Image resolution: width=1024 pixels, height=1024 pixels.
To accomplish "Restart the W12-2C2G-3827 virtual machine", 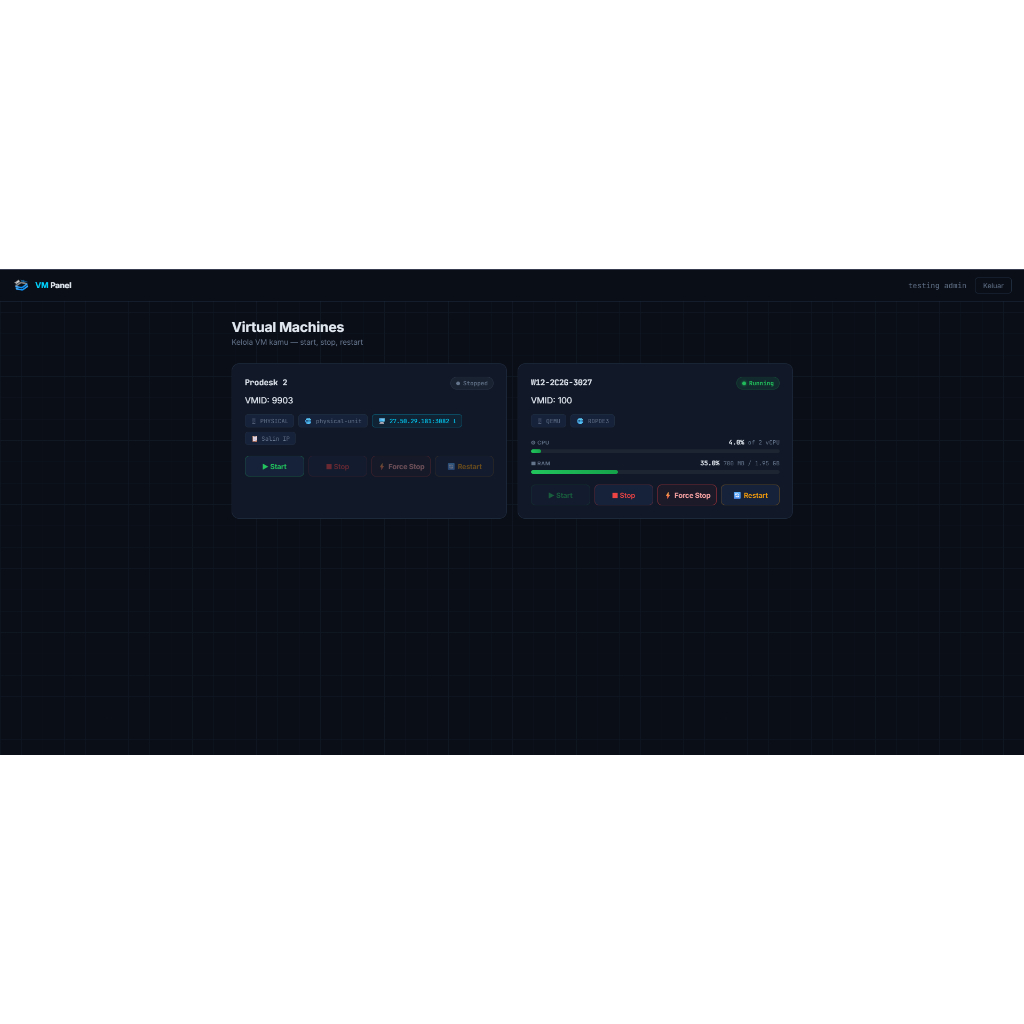I will (x=750, y=495).
